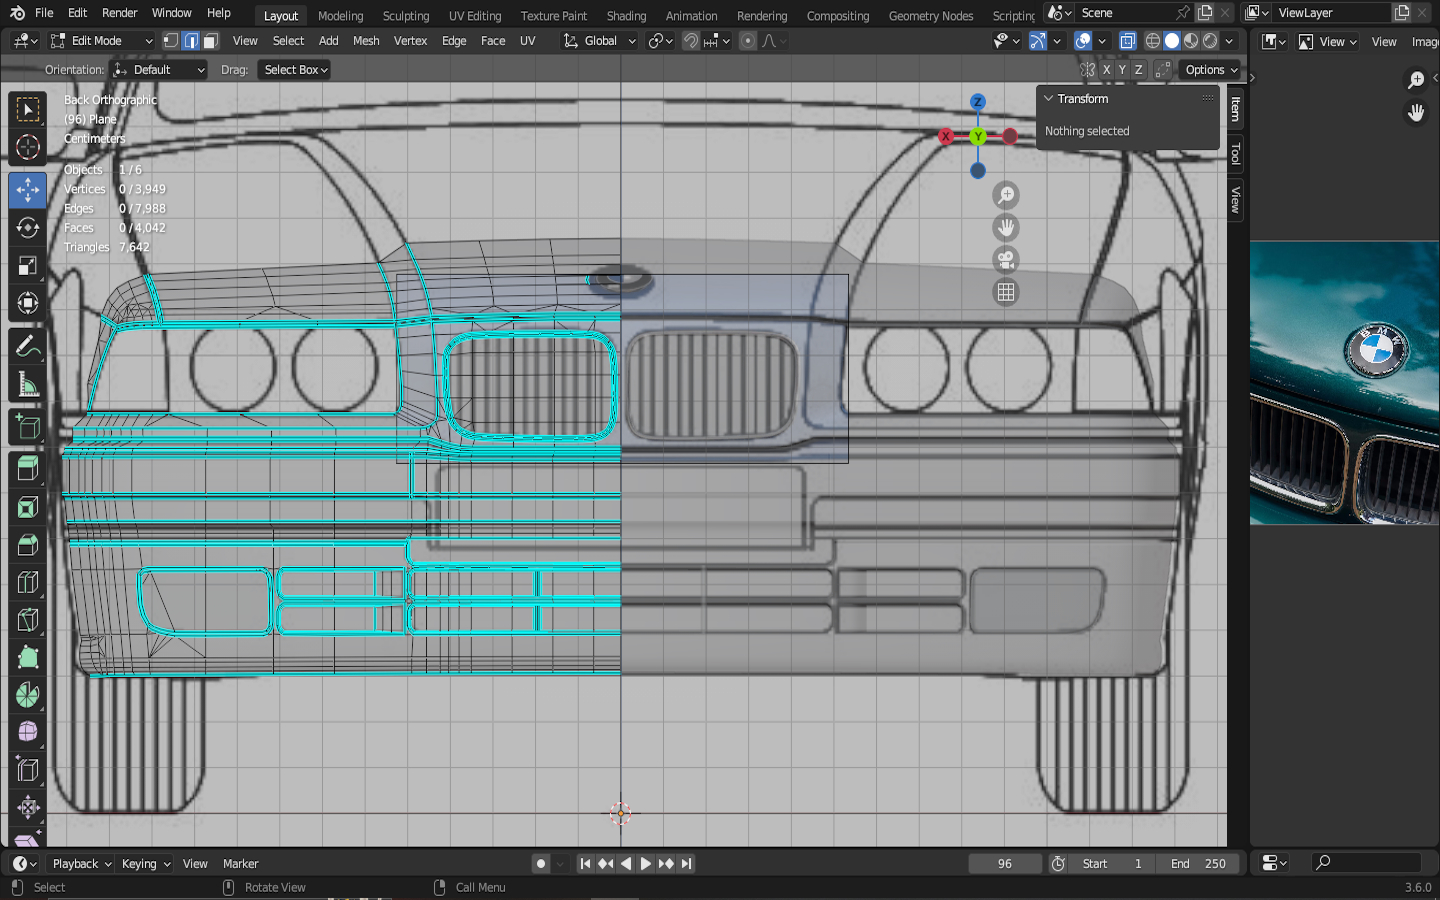
Task: Collapse the Transform panel
Action: coord(1049,99)
